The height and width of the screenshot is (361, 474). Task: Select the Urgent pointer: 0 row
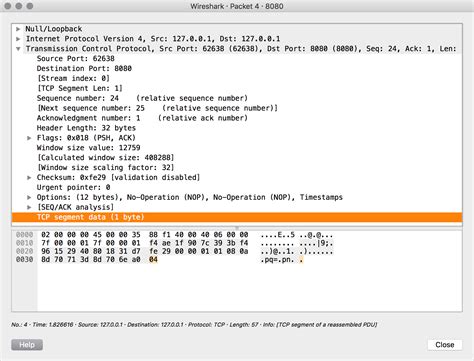tap(237, 187)
